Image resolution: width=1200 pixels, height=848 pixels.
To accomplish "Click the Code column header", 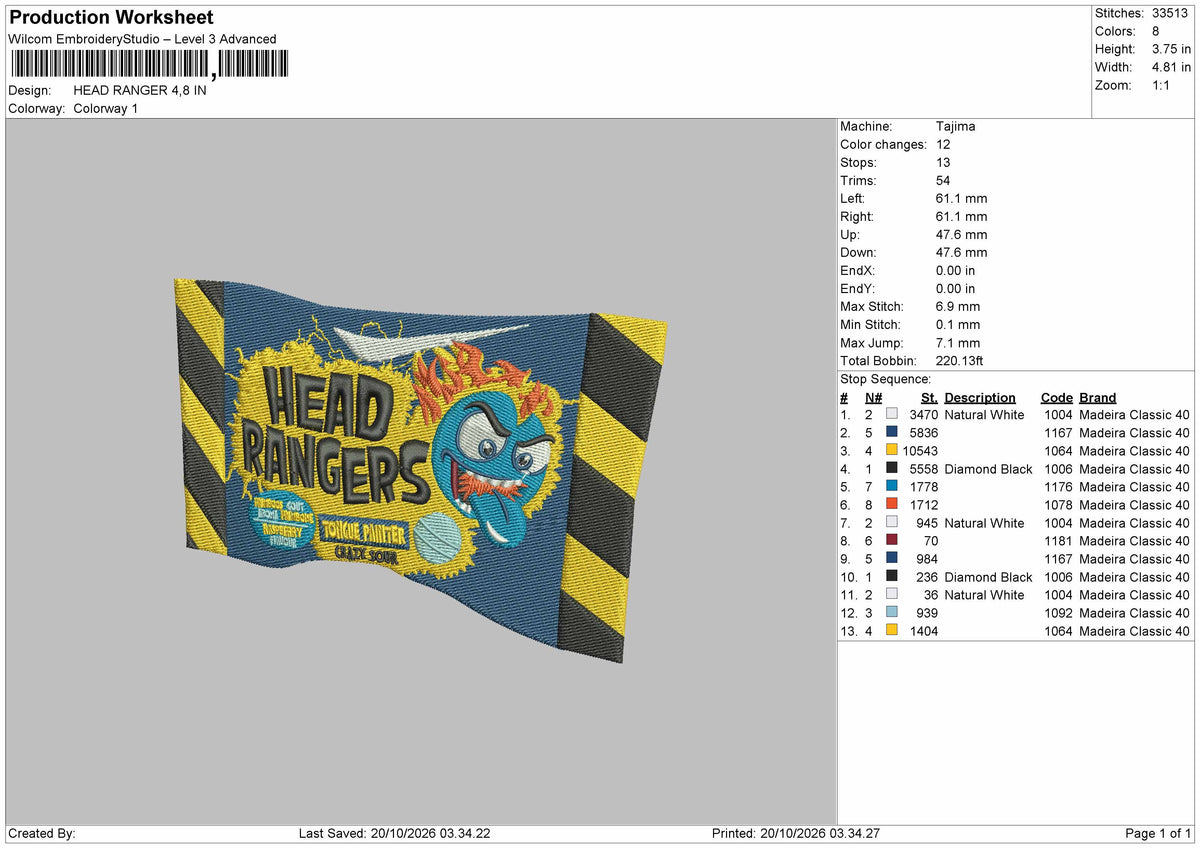I will (x=1056, y=397).
